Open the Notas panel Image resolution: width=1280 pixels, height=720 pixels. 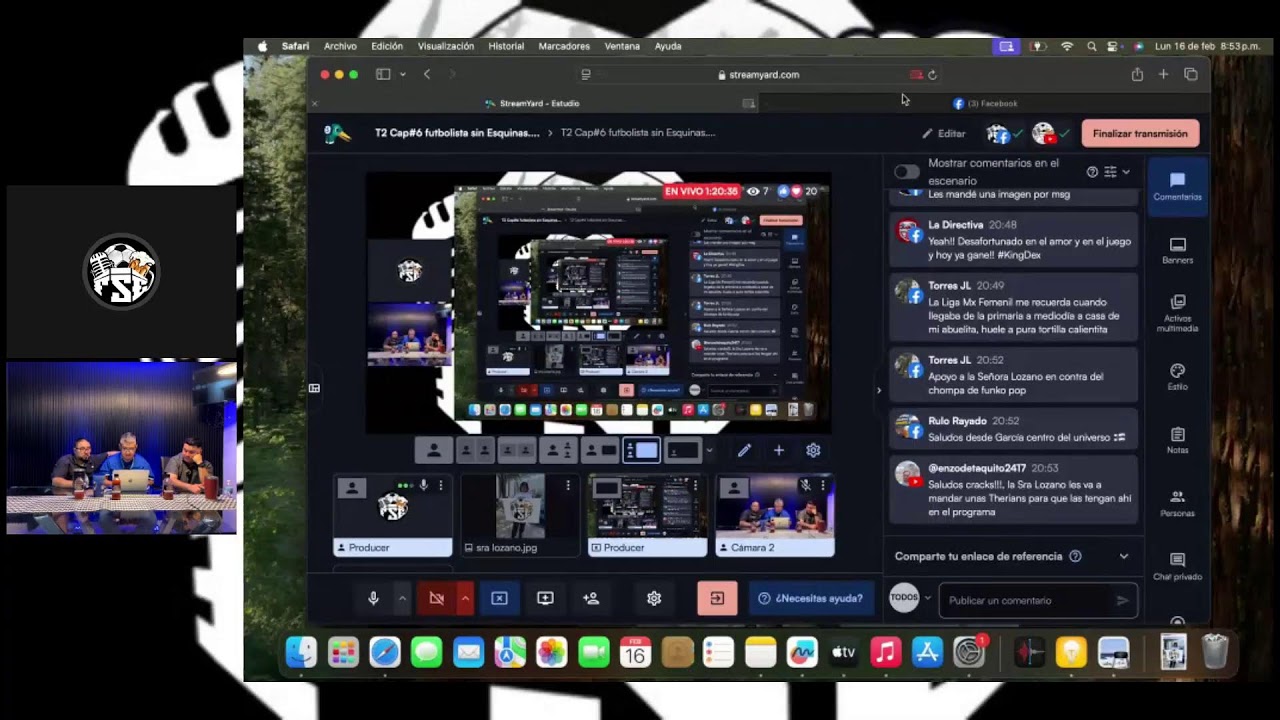tap(1177, 440)
